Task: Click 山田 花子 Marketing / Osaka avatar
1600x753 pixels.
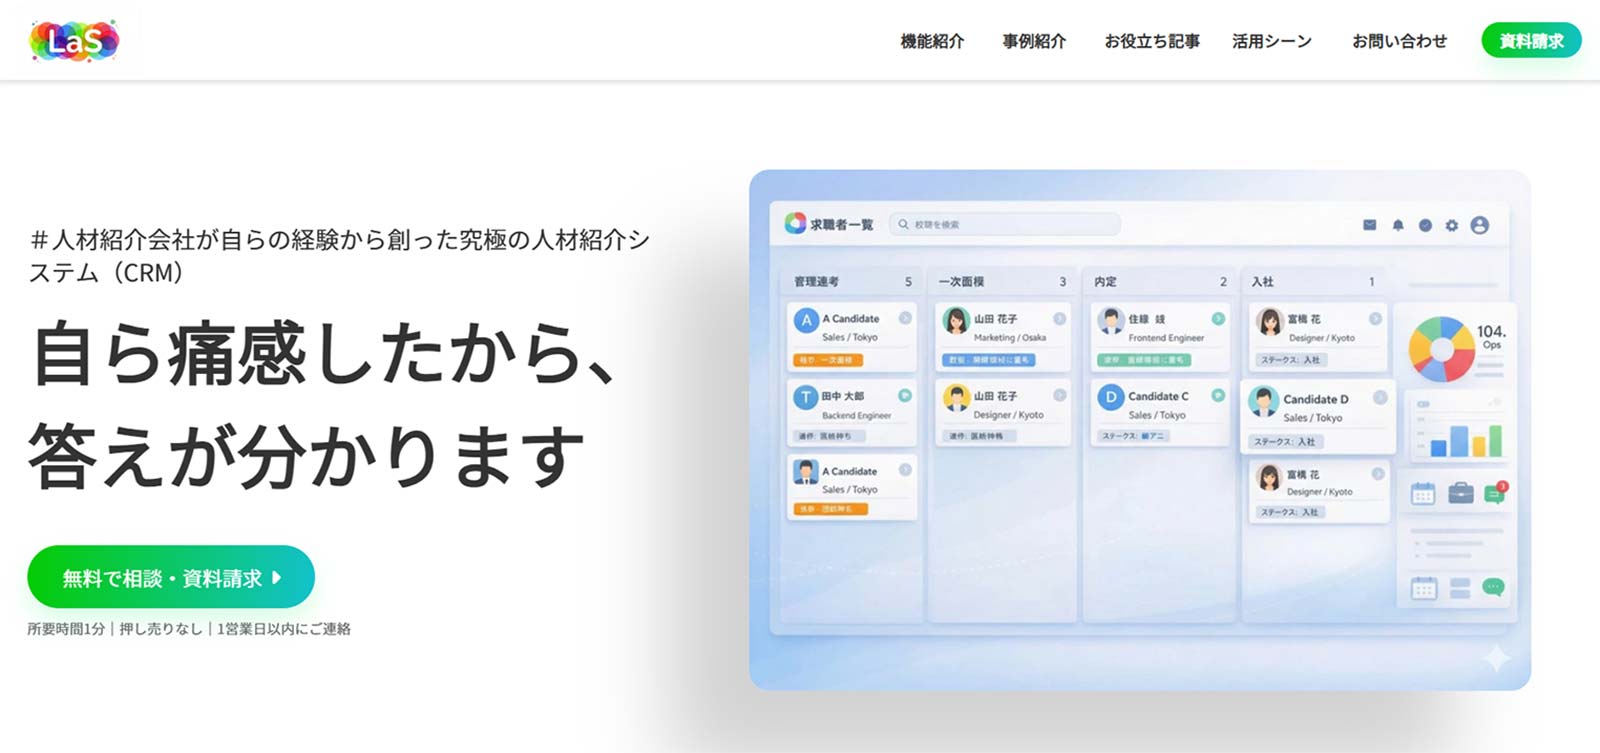Action: pos(956,321)
